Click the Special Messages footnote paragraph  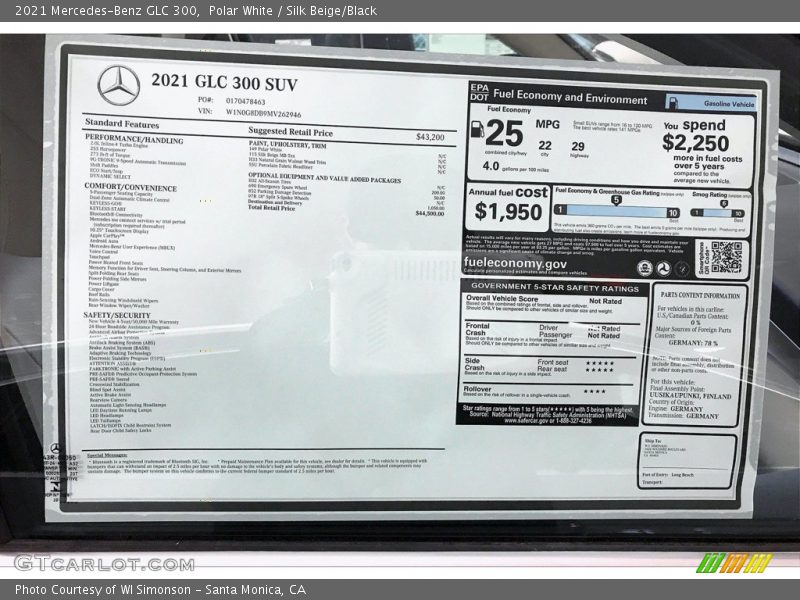click(257, 464)
